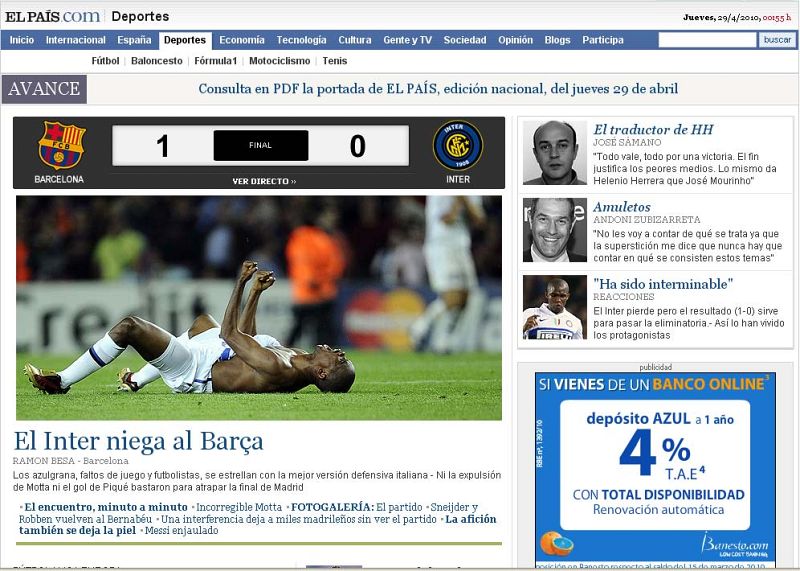Click the main match photo

(259, 307)
